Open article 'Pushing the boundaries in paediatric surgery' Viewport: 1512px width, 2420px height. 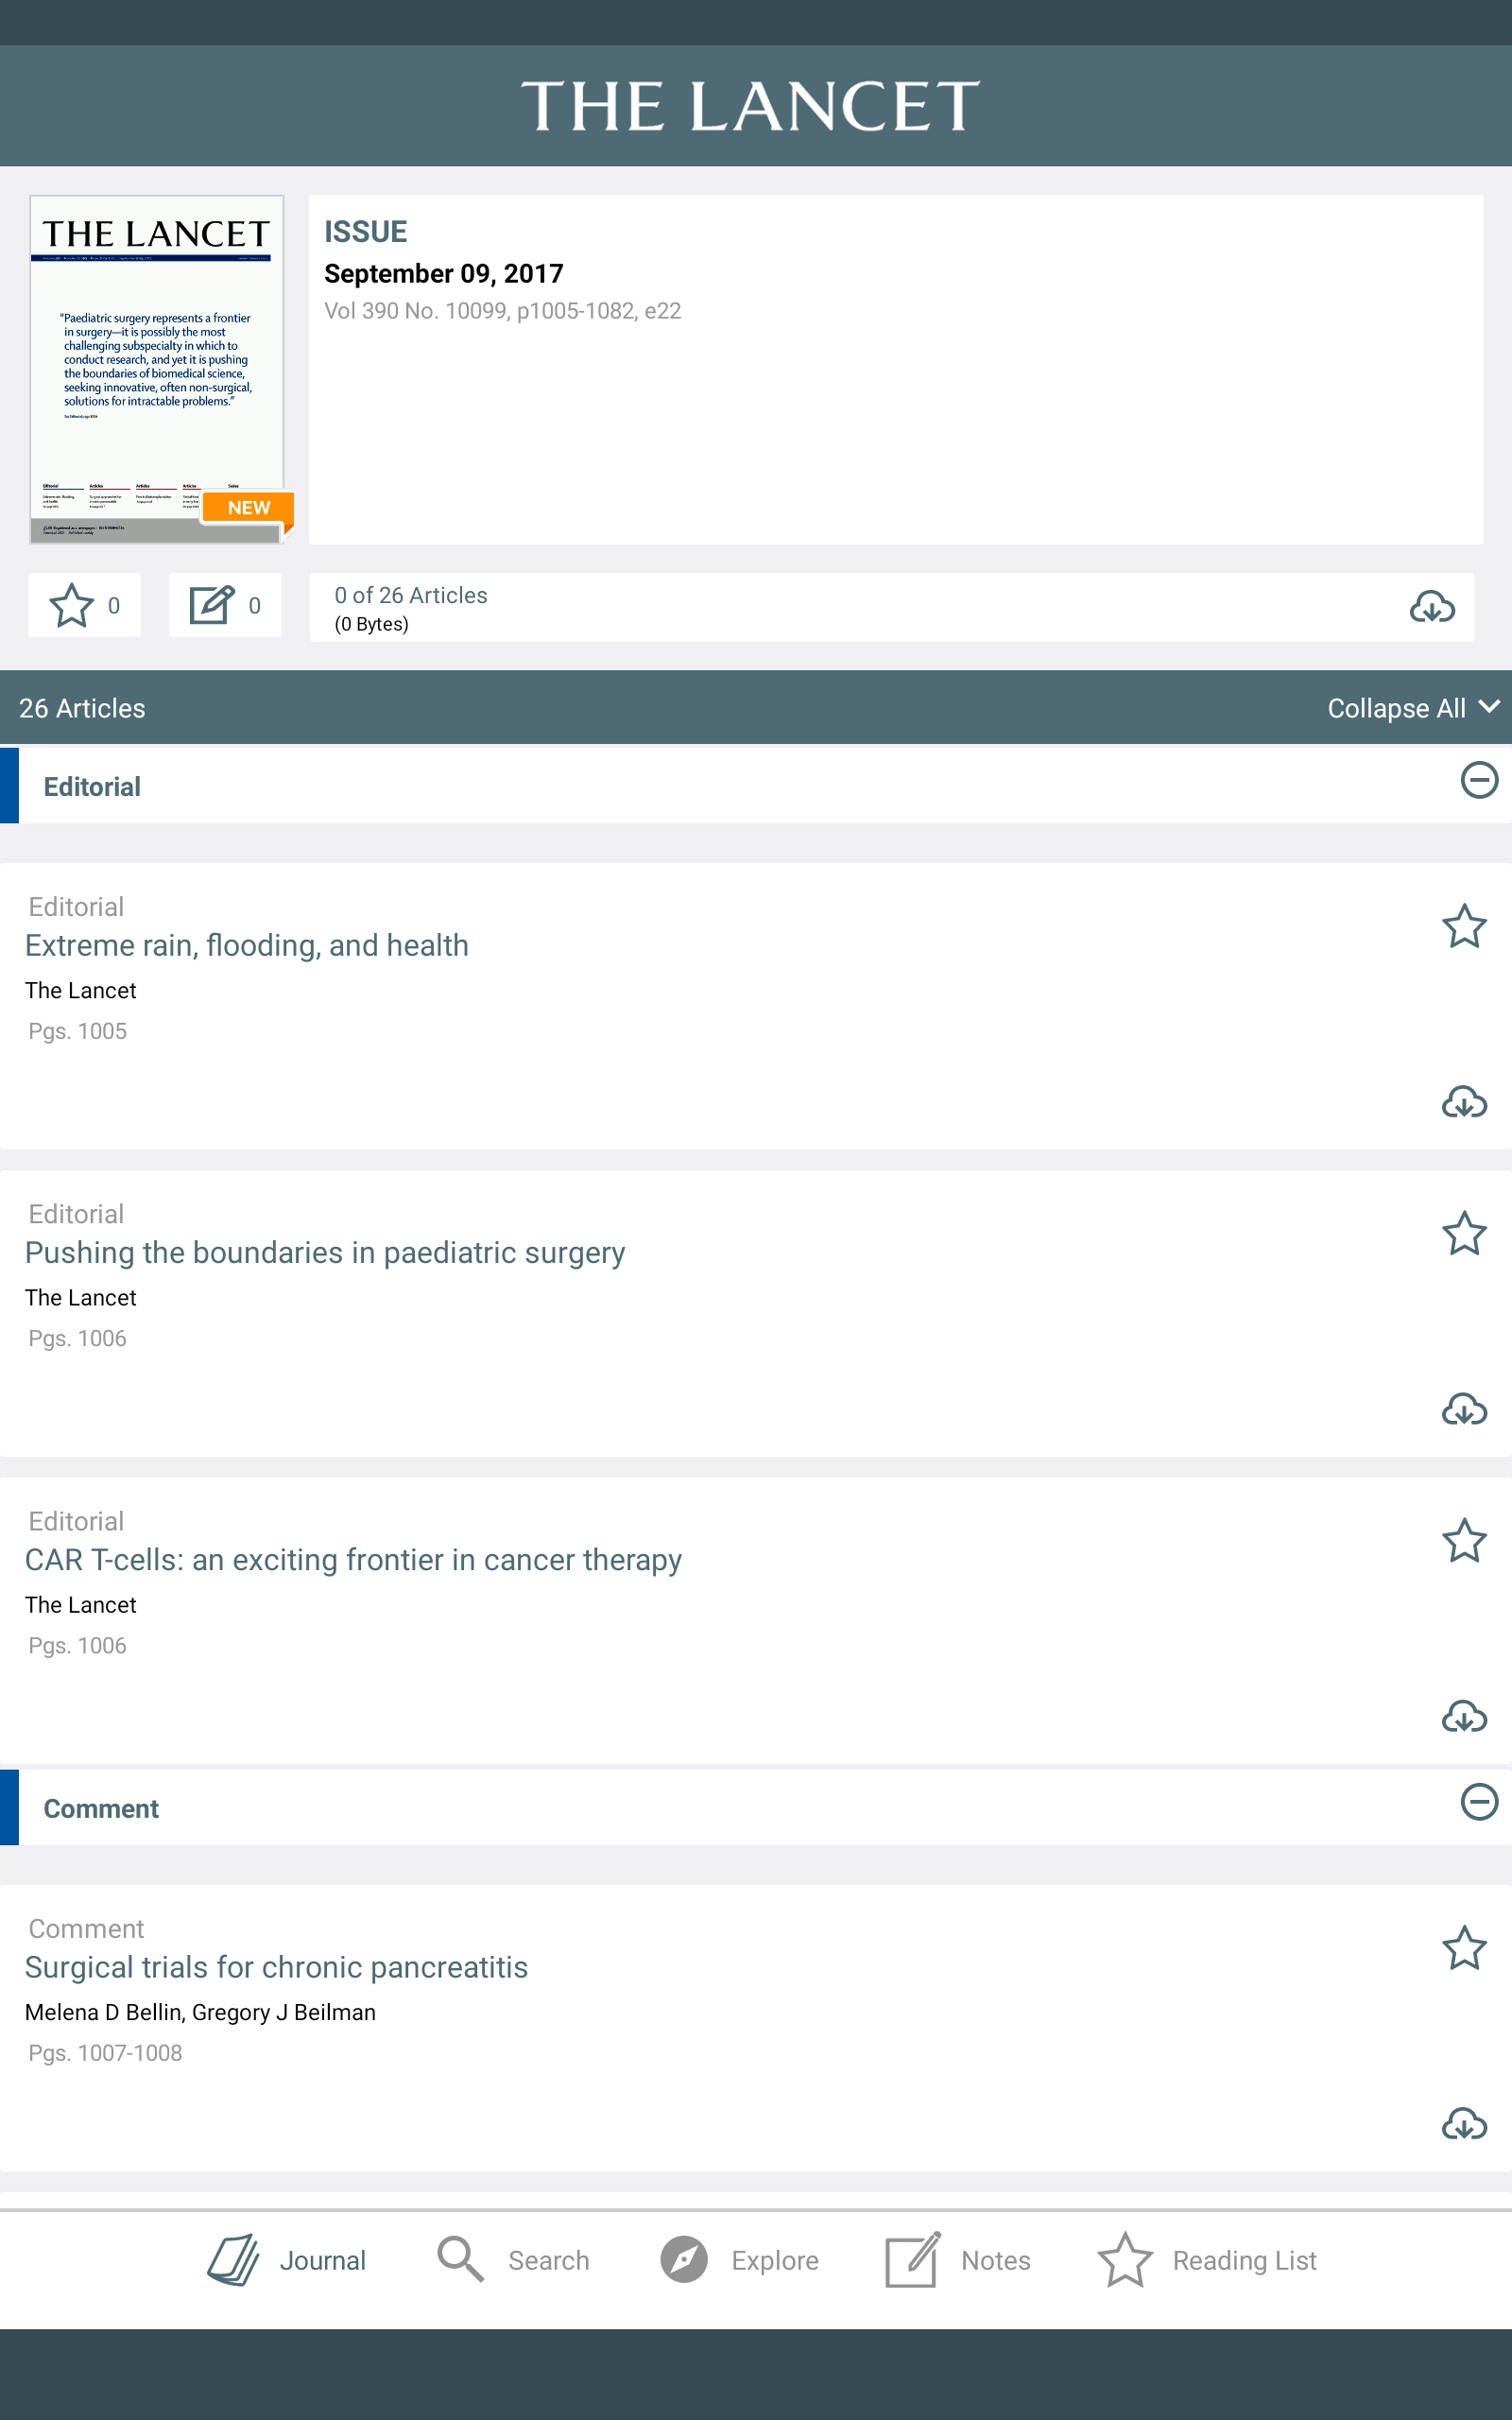[x=325, y=1252]
